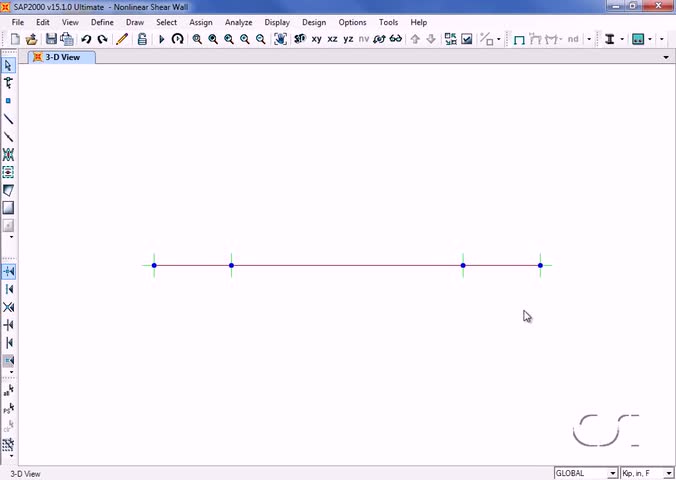
Task: Click the steel I-section design icon
Action: point(610,39)
